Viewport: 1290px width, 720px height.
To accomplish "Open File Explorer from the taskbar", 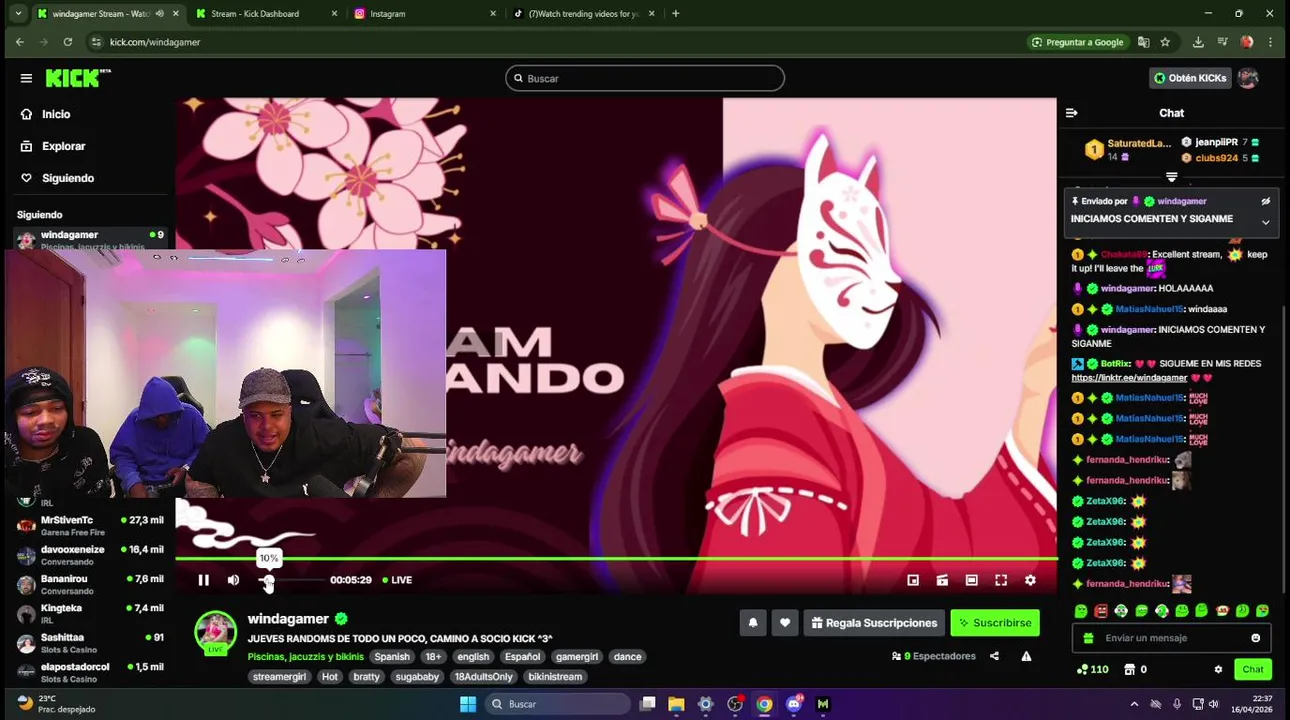I will pyautogui.click(x=676, y=704).
